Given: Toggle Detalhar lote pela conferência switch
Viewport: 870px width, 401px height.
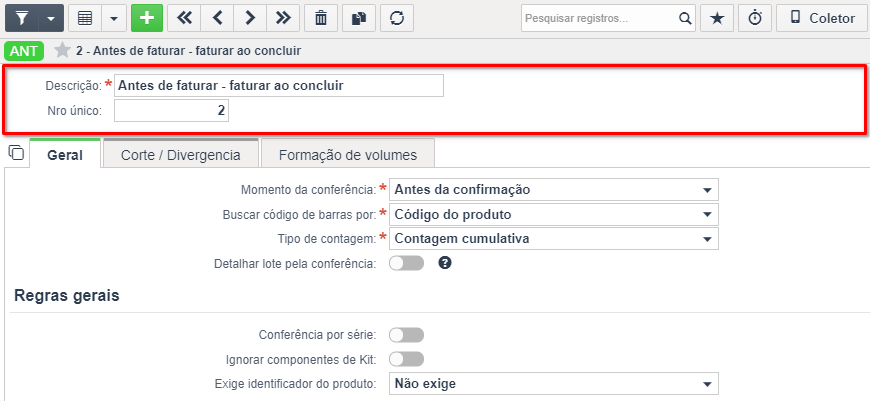Looking at the screenshot, I should tap(407, 263).
